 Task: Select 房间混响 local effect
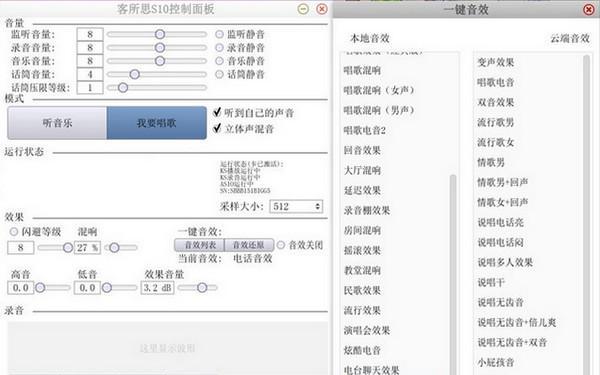(362, 230)
